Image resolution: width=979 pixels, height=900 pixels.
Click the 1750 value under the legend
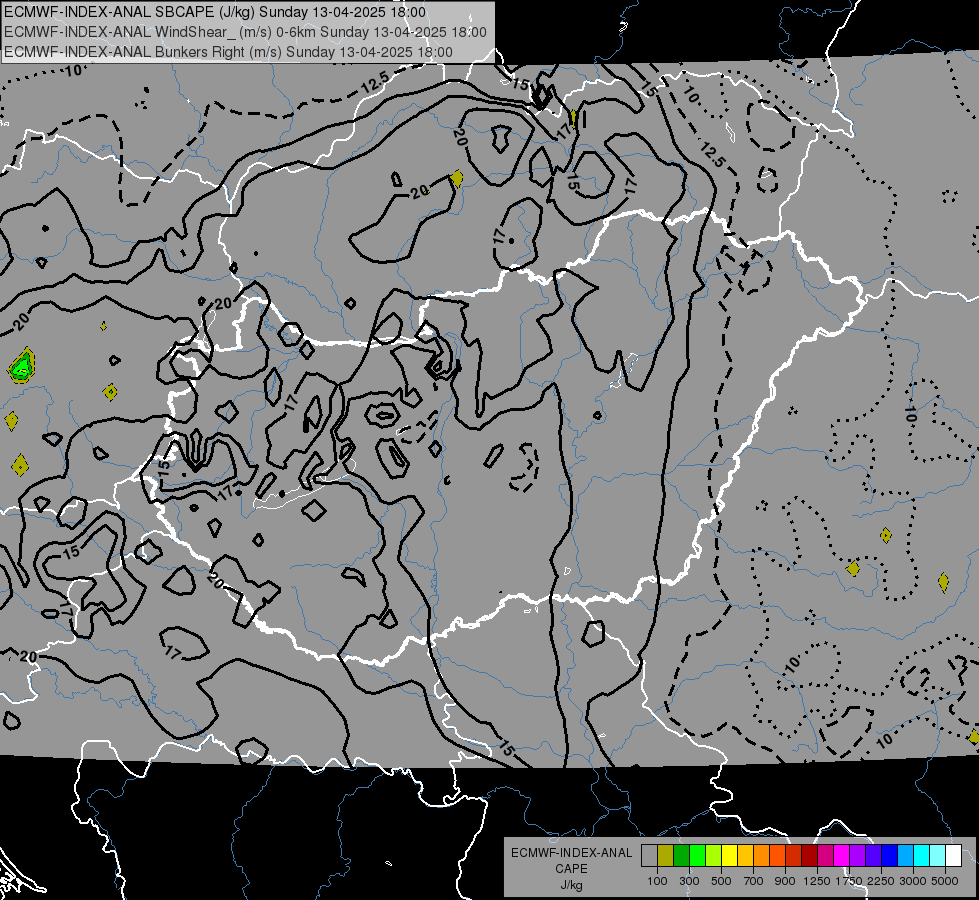pyautogui.click(x=849, y=881)
